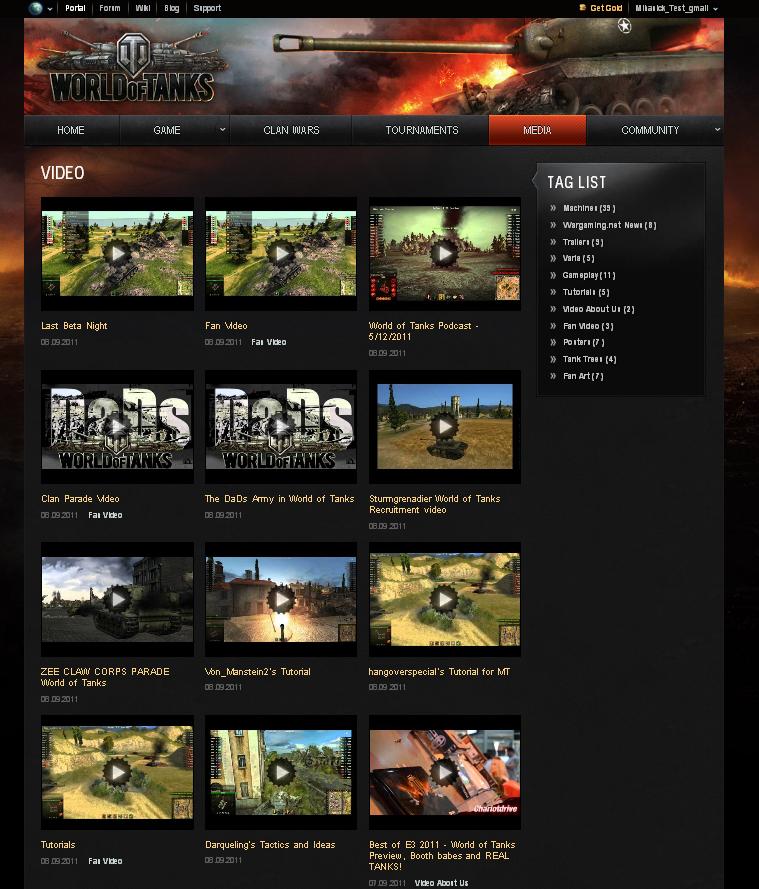The height and width of the screenshot is (889, 759).
Task: Click the World of Tanks logo
Action: click(132, 68)
